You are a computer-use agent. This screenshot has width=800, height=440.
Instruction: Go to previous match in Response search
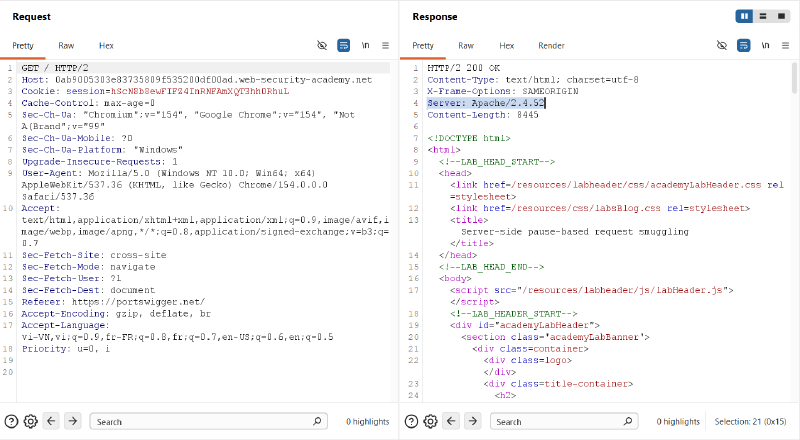[451, 421]
